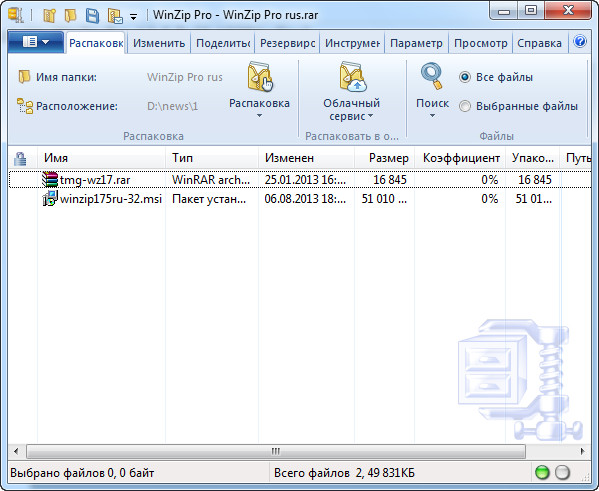Viewport: 599px width, 491px height.
Task: Click the horizontal scrollbar thumb
Action: pyautogui.click(x=276, y=451)
